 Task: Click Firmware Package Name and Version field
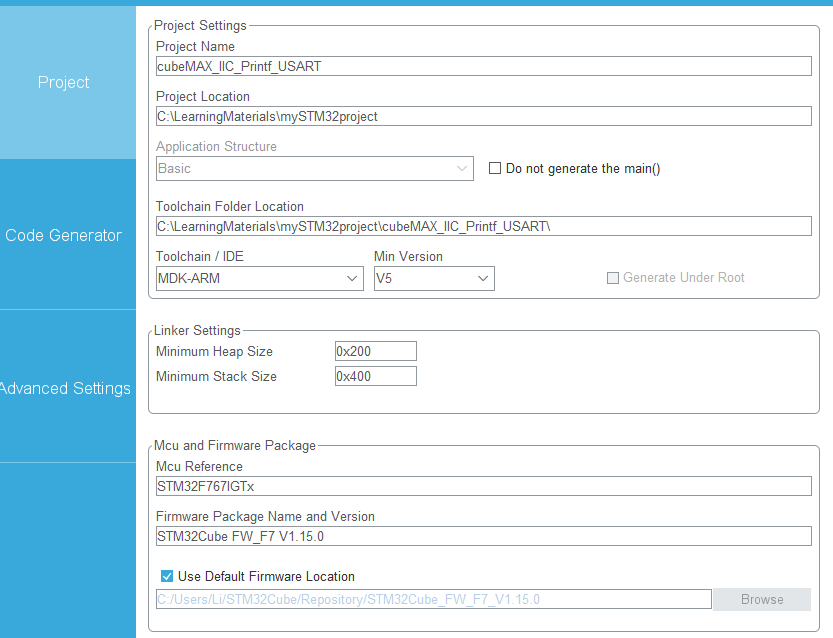(x=483, y=536)
